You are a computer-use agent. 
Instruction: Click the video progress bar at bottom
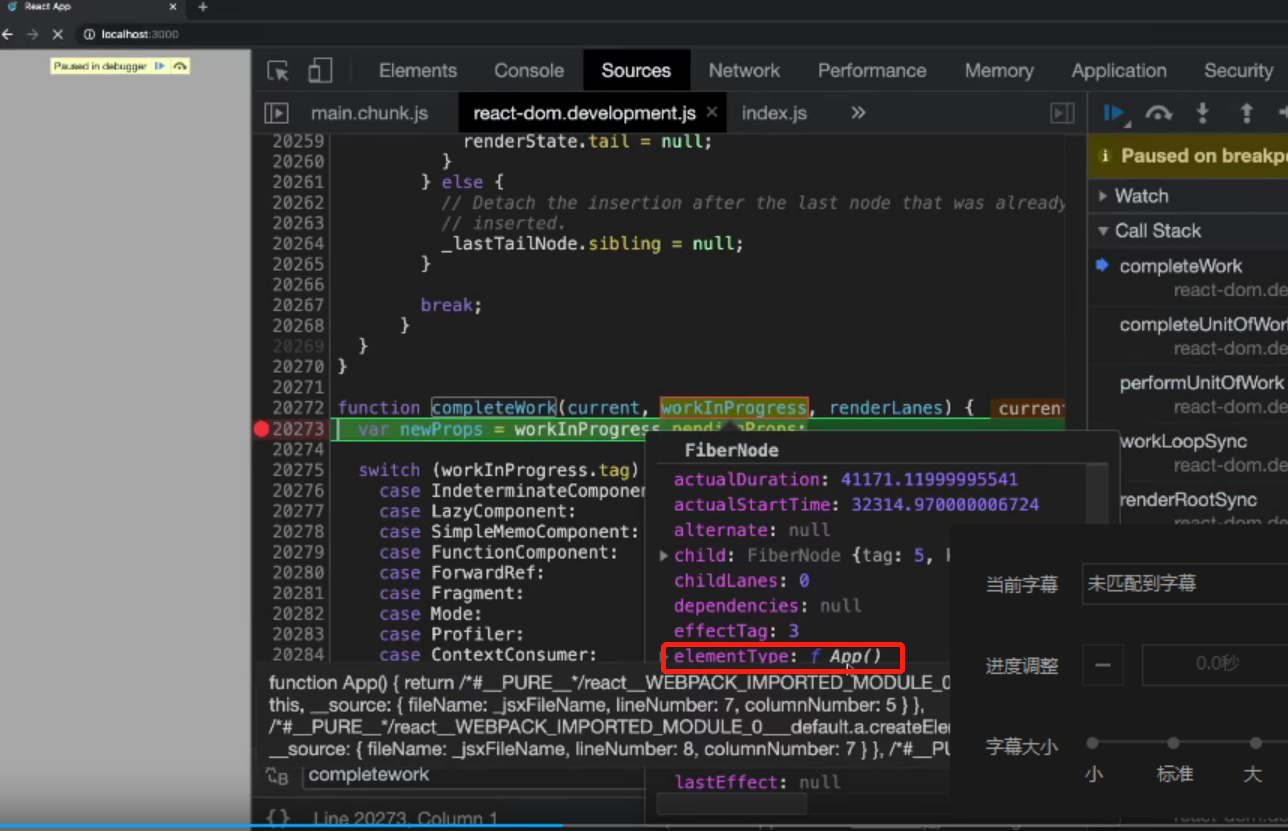coord(644,826)
